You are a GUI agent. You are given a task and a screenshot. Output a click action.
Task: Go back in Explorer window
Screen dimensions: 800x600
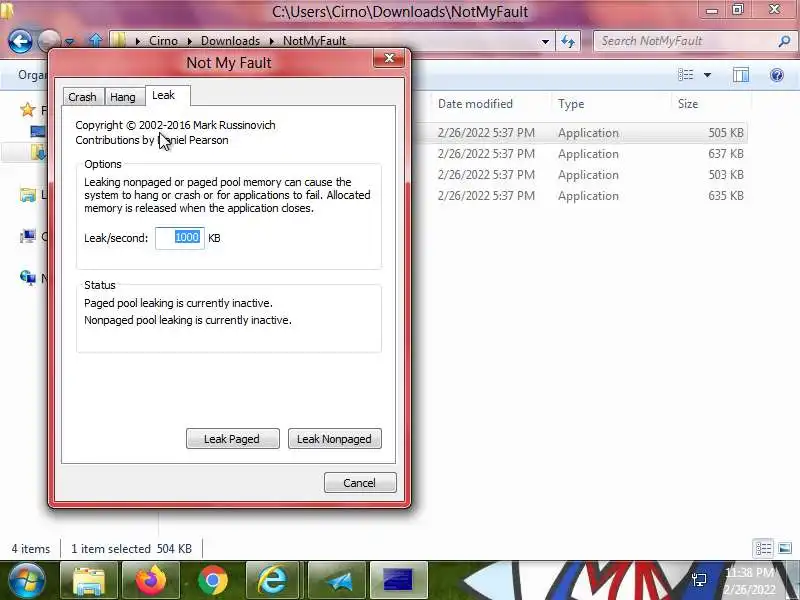coord(20,41)
